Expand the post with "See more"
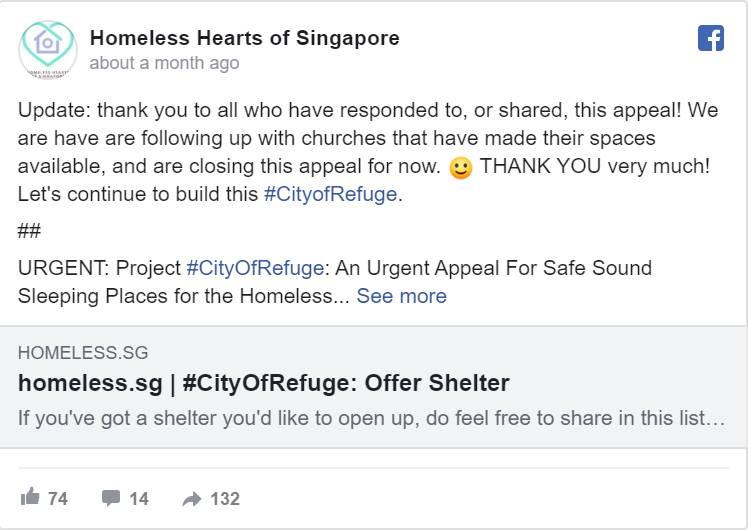Image resolution: width=748 pixels, height=530 pixels. 401,296
